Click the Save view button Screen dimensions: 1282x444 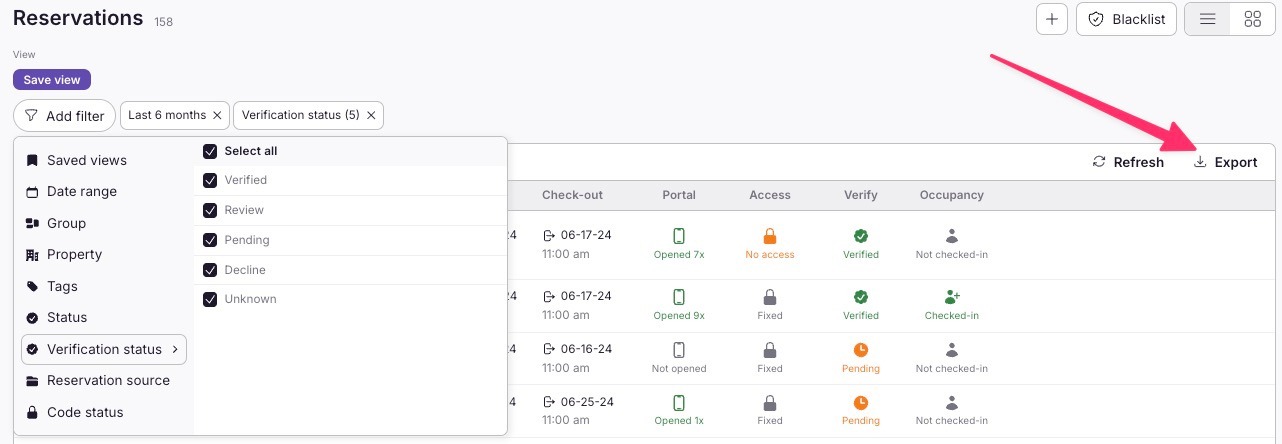[52, 80]
